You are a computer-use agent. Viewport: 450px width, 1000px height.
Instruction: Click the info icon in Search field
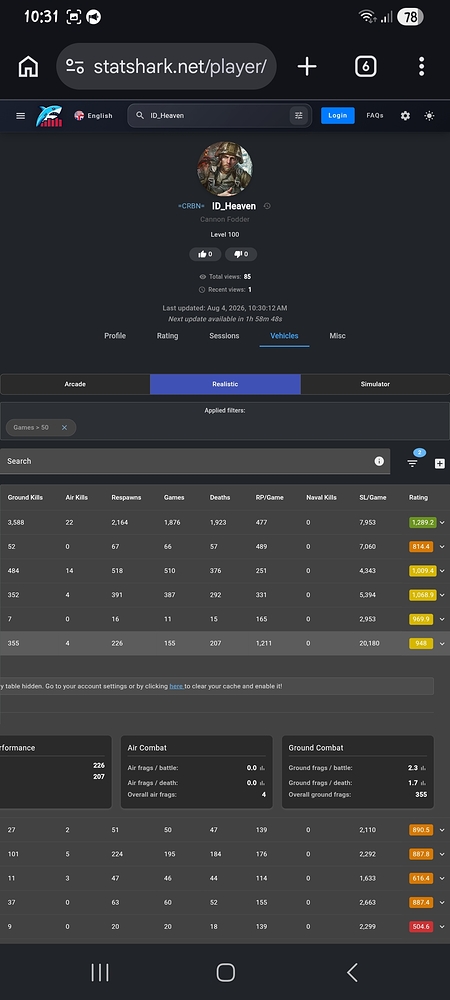click(379, 461)
